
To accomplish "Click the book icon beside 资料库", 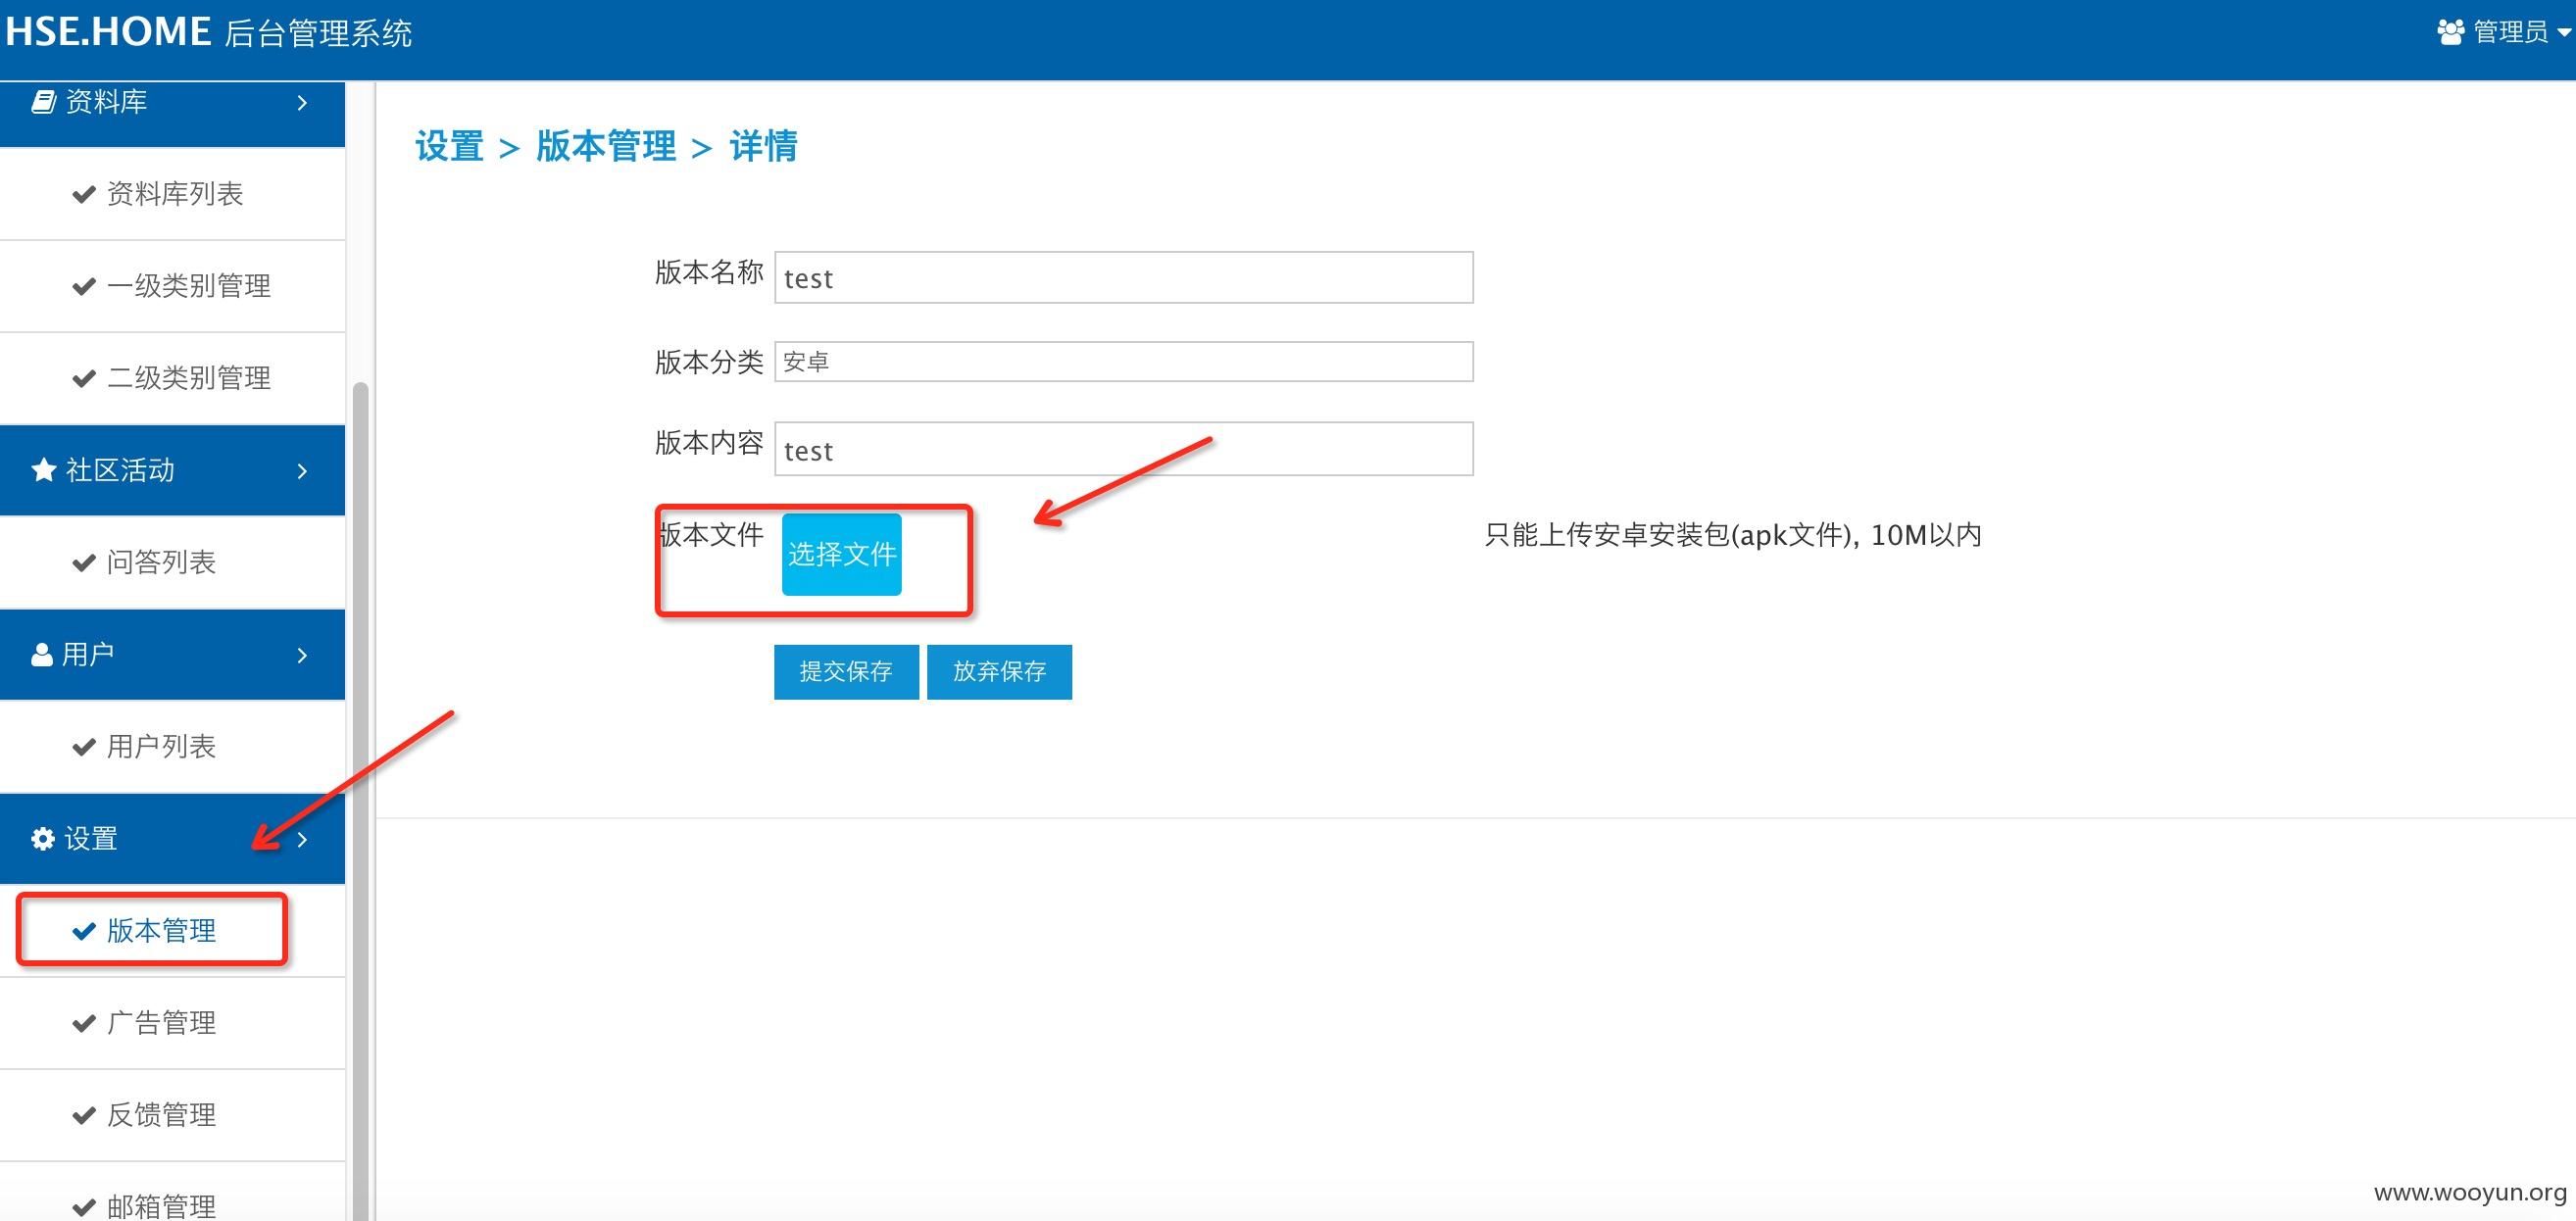I will (43, 102).
